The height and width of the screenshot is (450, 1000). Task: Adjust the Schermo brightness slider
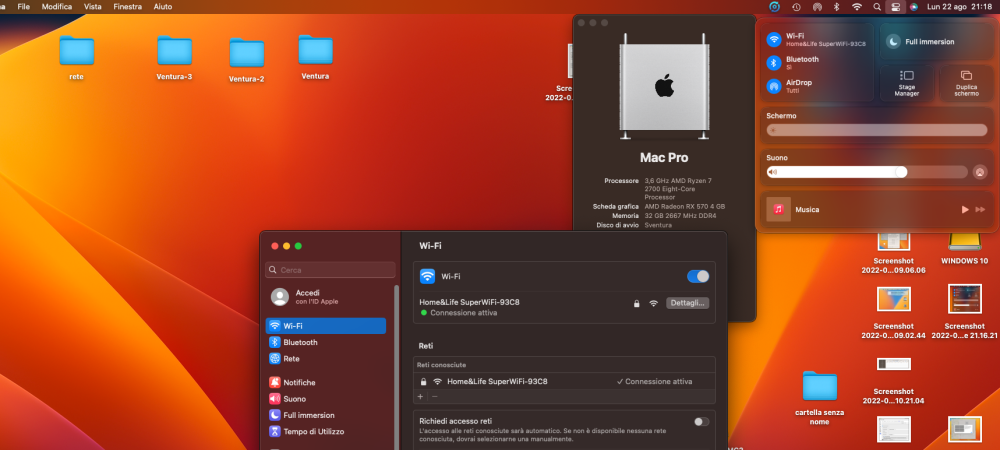coord(877,130)
